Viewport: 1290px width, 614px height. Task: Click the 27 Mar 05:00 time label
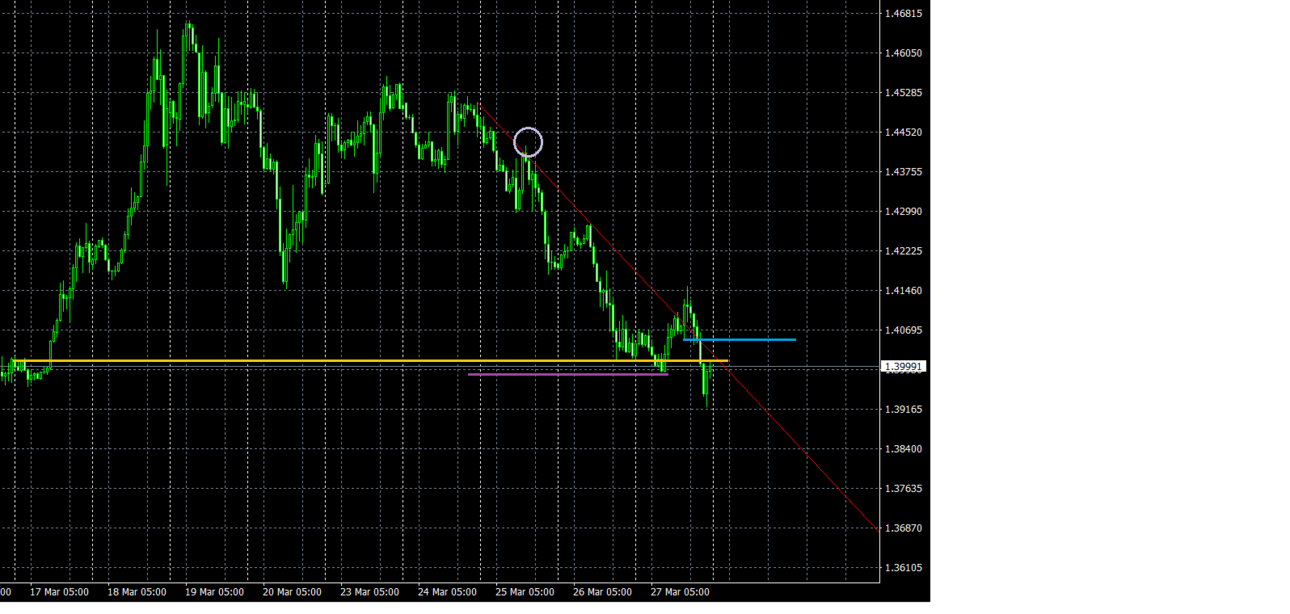click(x=680, y=592)
